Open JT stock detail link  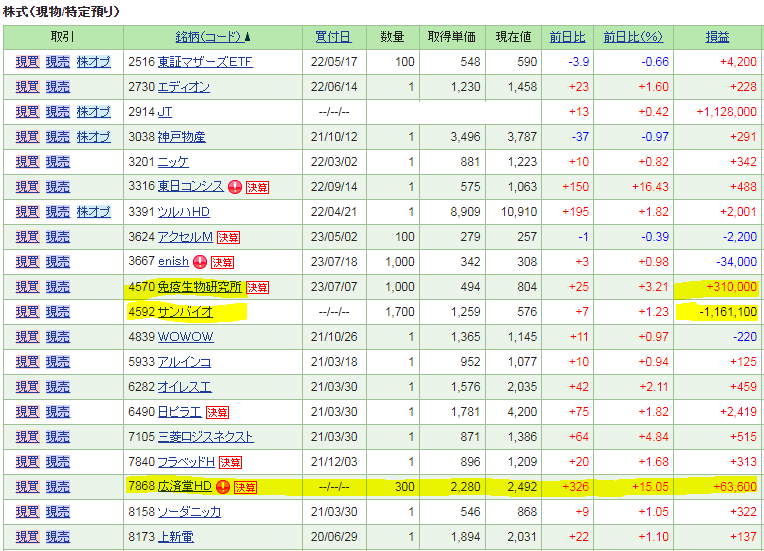(x=165, y=112)
